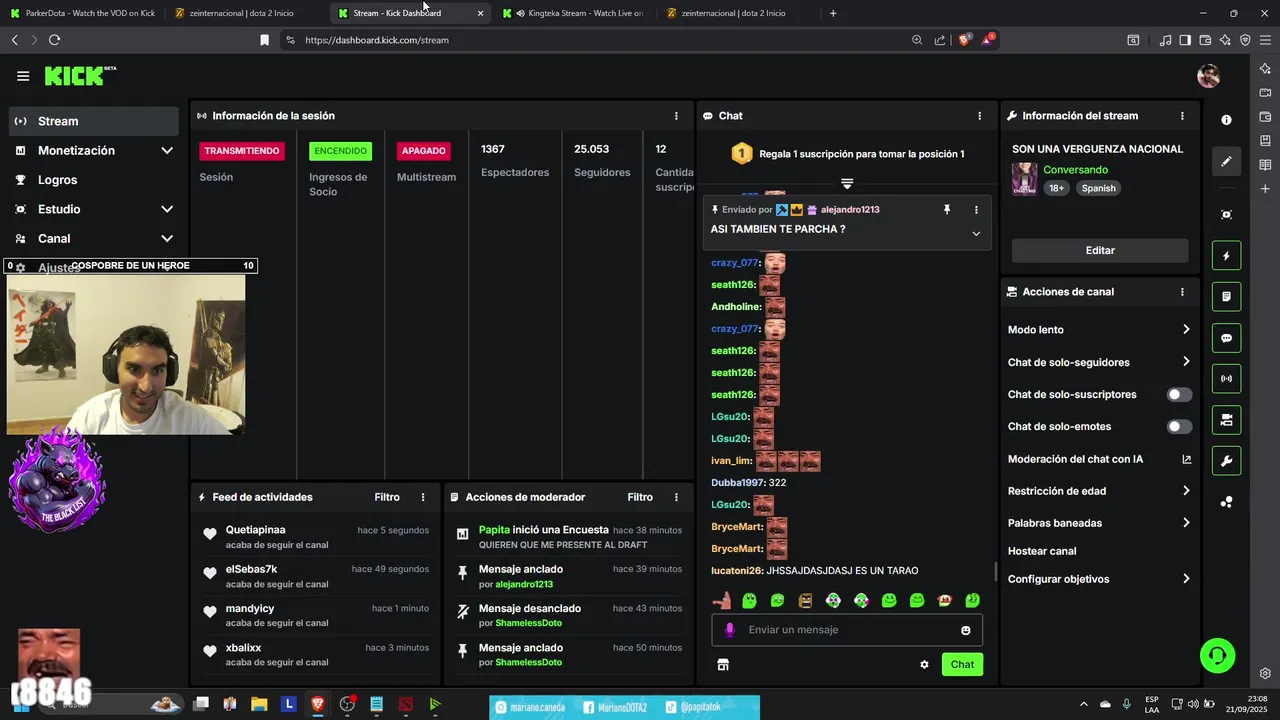Open the chat settings gear icon
The image size is (1280, 720).
(x=924, y=664)
